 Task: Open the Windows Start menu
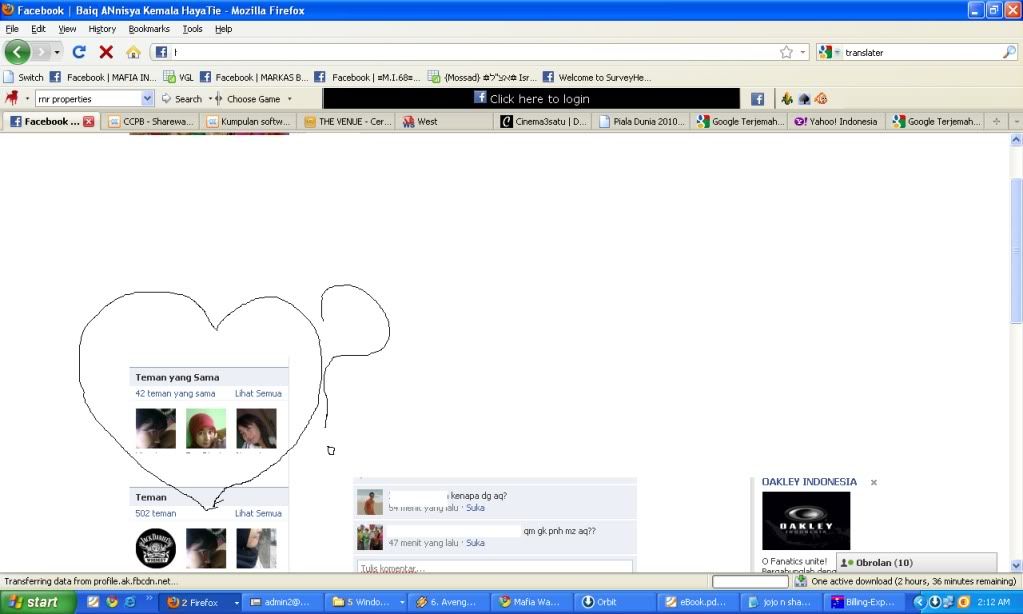tap(38, 602)
